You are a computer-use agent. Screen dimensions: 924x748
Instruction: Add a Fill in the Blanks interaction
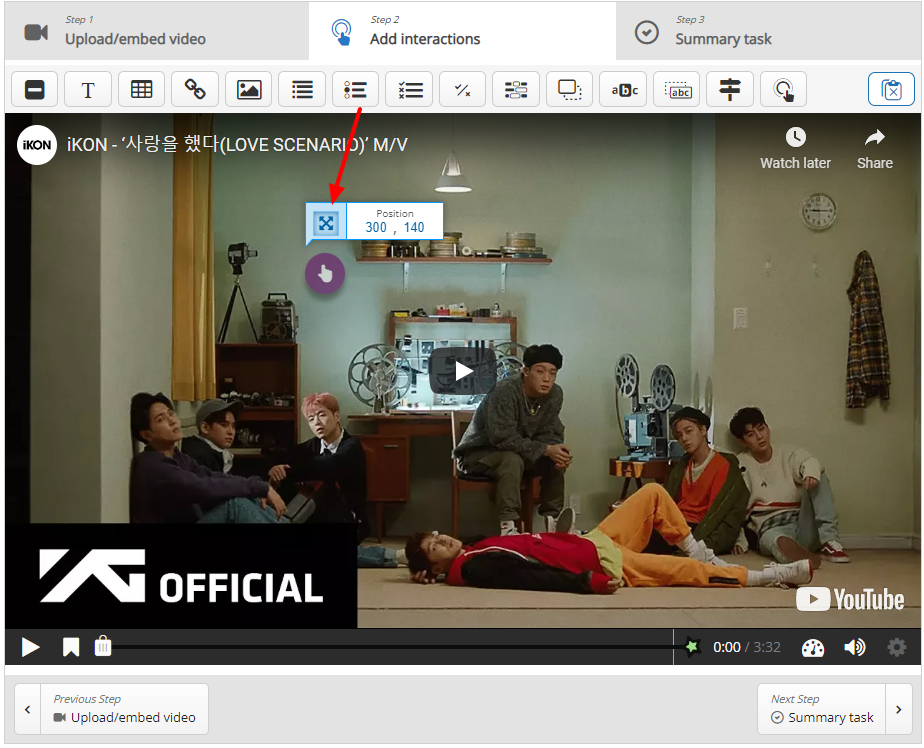click(x=516, y=90)
